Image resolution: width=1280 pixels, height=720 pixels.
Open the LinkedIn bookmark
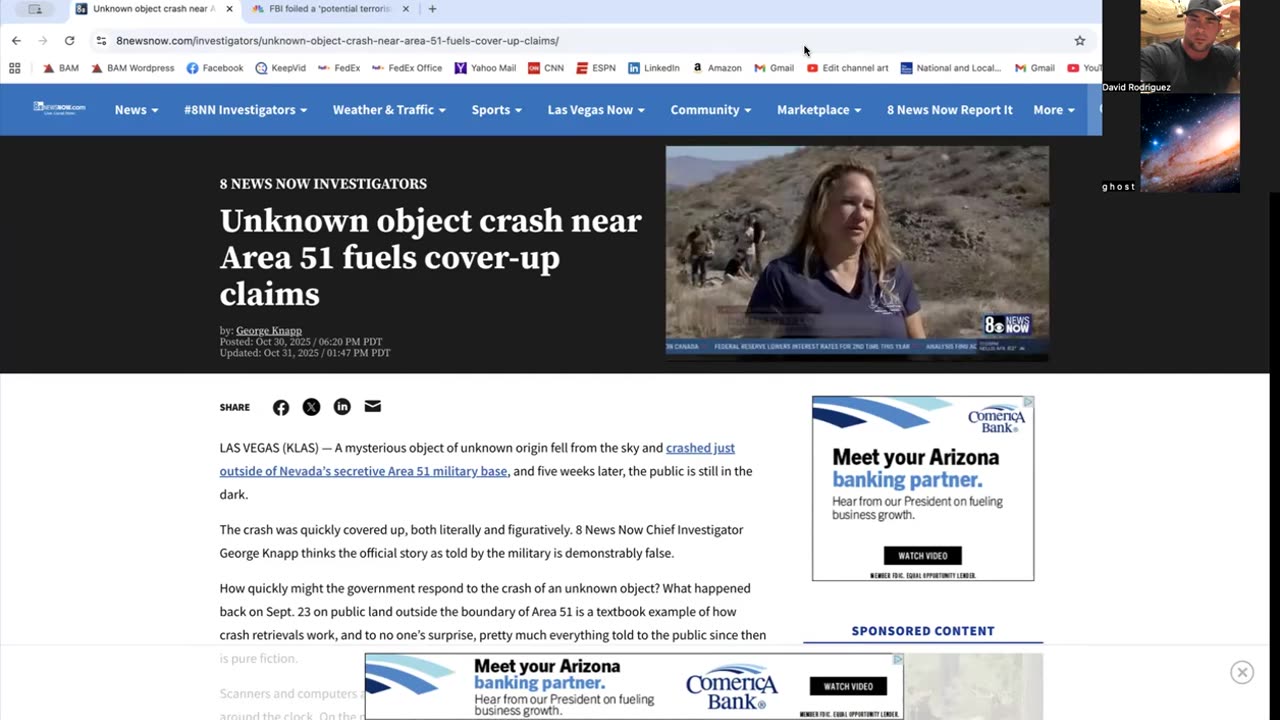point(653,68)
